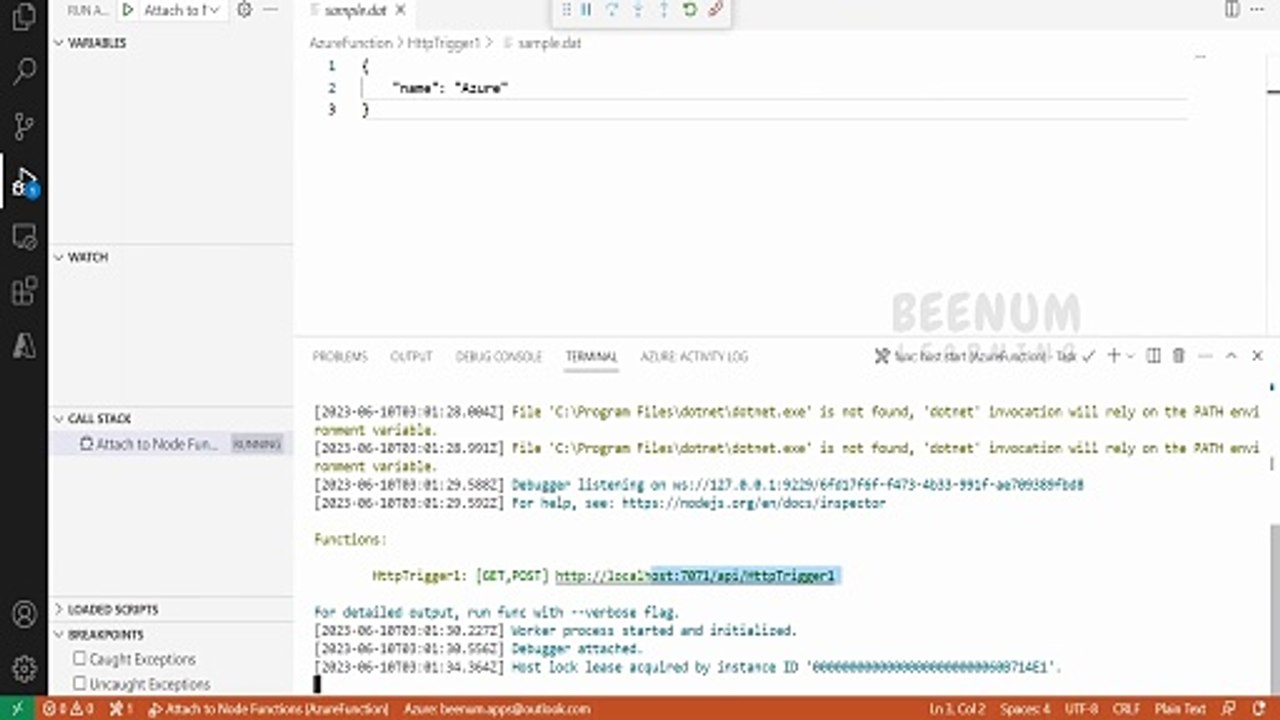Image resolution: width=1280 pixels, height=720 pixels.
Task: Open the new terminal profile dropdown arrow
Action: 1131,355
